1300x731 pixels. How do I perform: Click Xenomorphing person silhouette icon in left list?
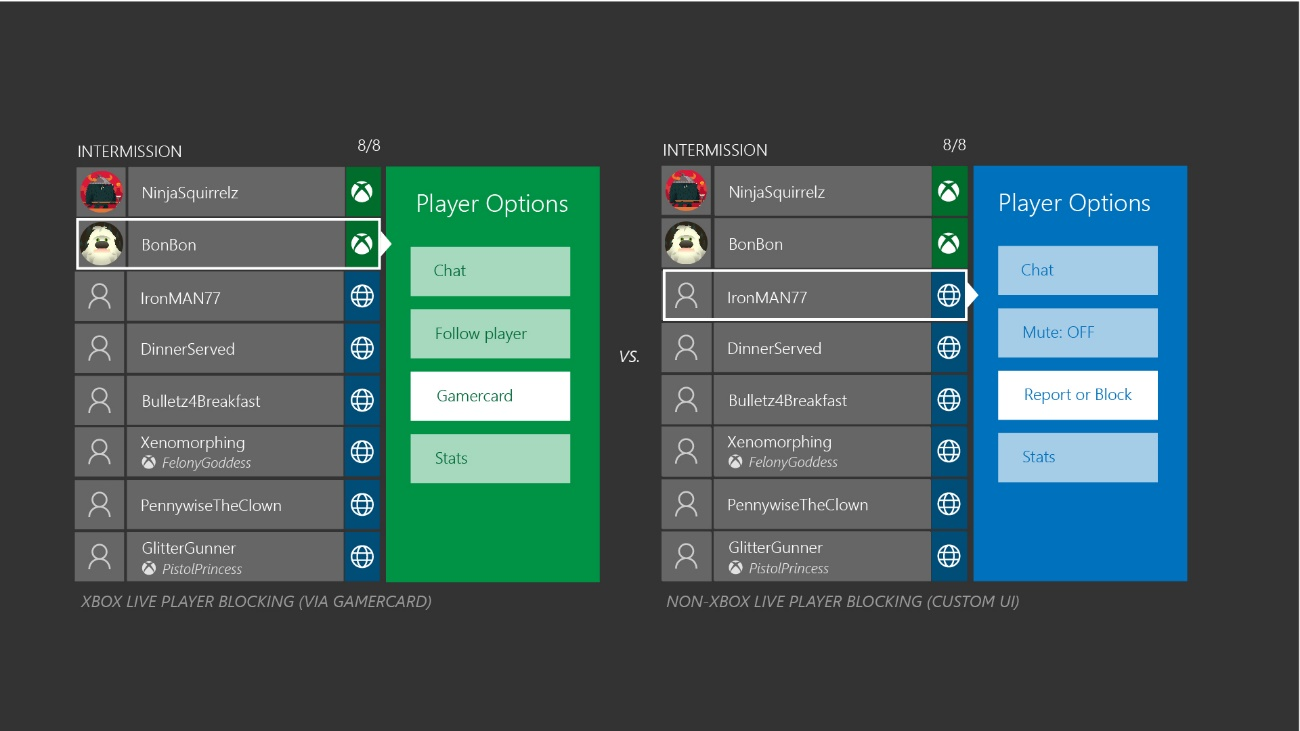[x=99, y=452]
